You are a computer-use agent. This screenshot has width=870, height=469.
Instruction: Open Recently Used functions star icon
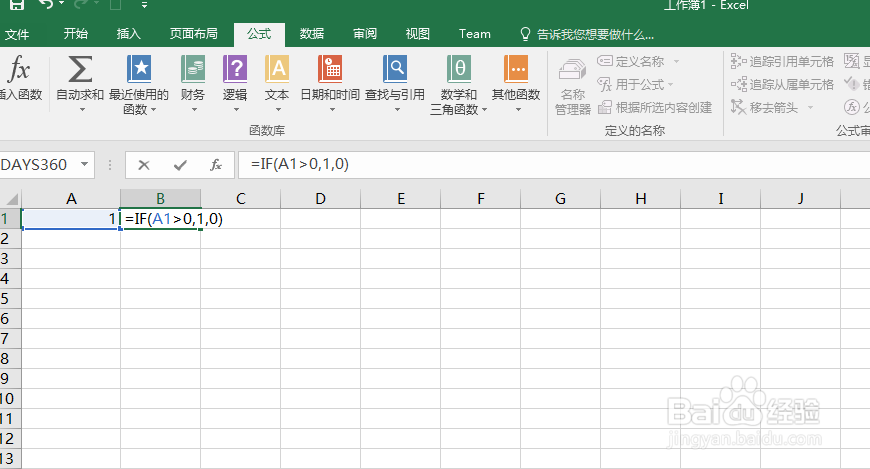pos(139,69)
